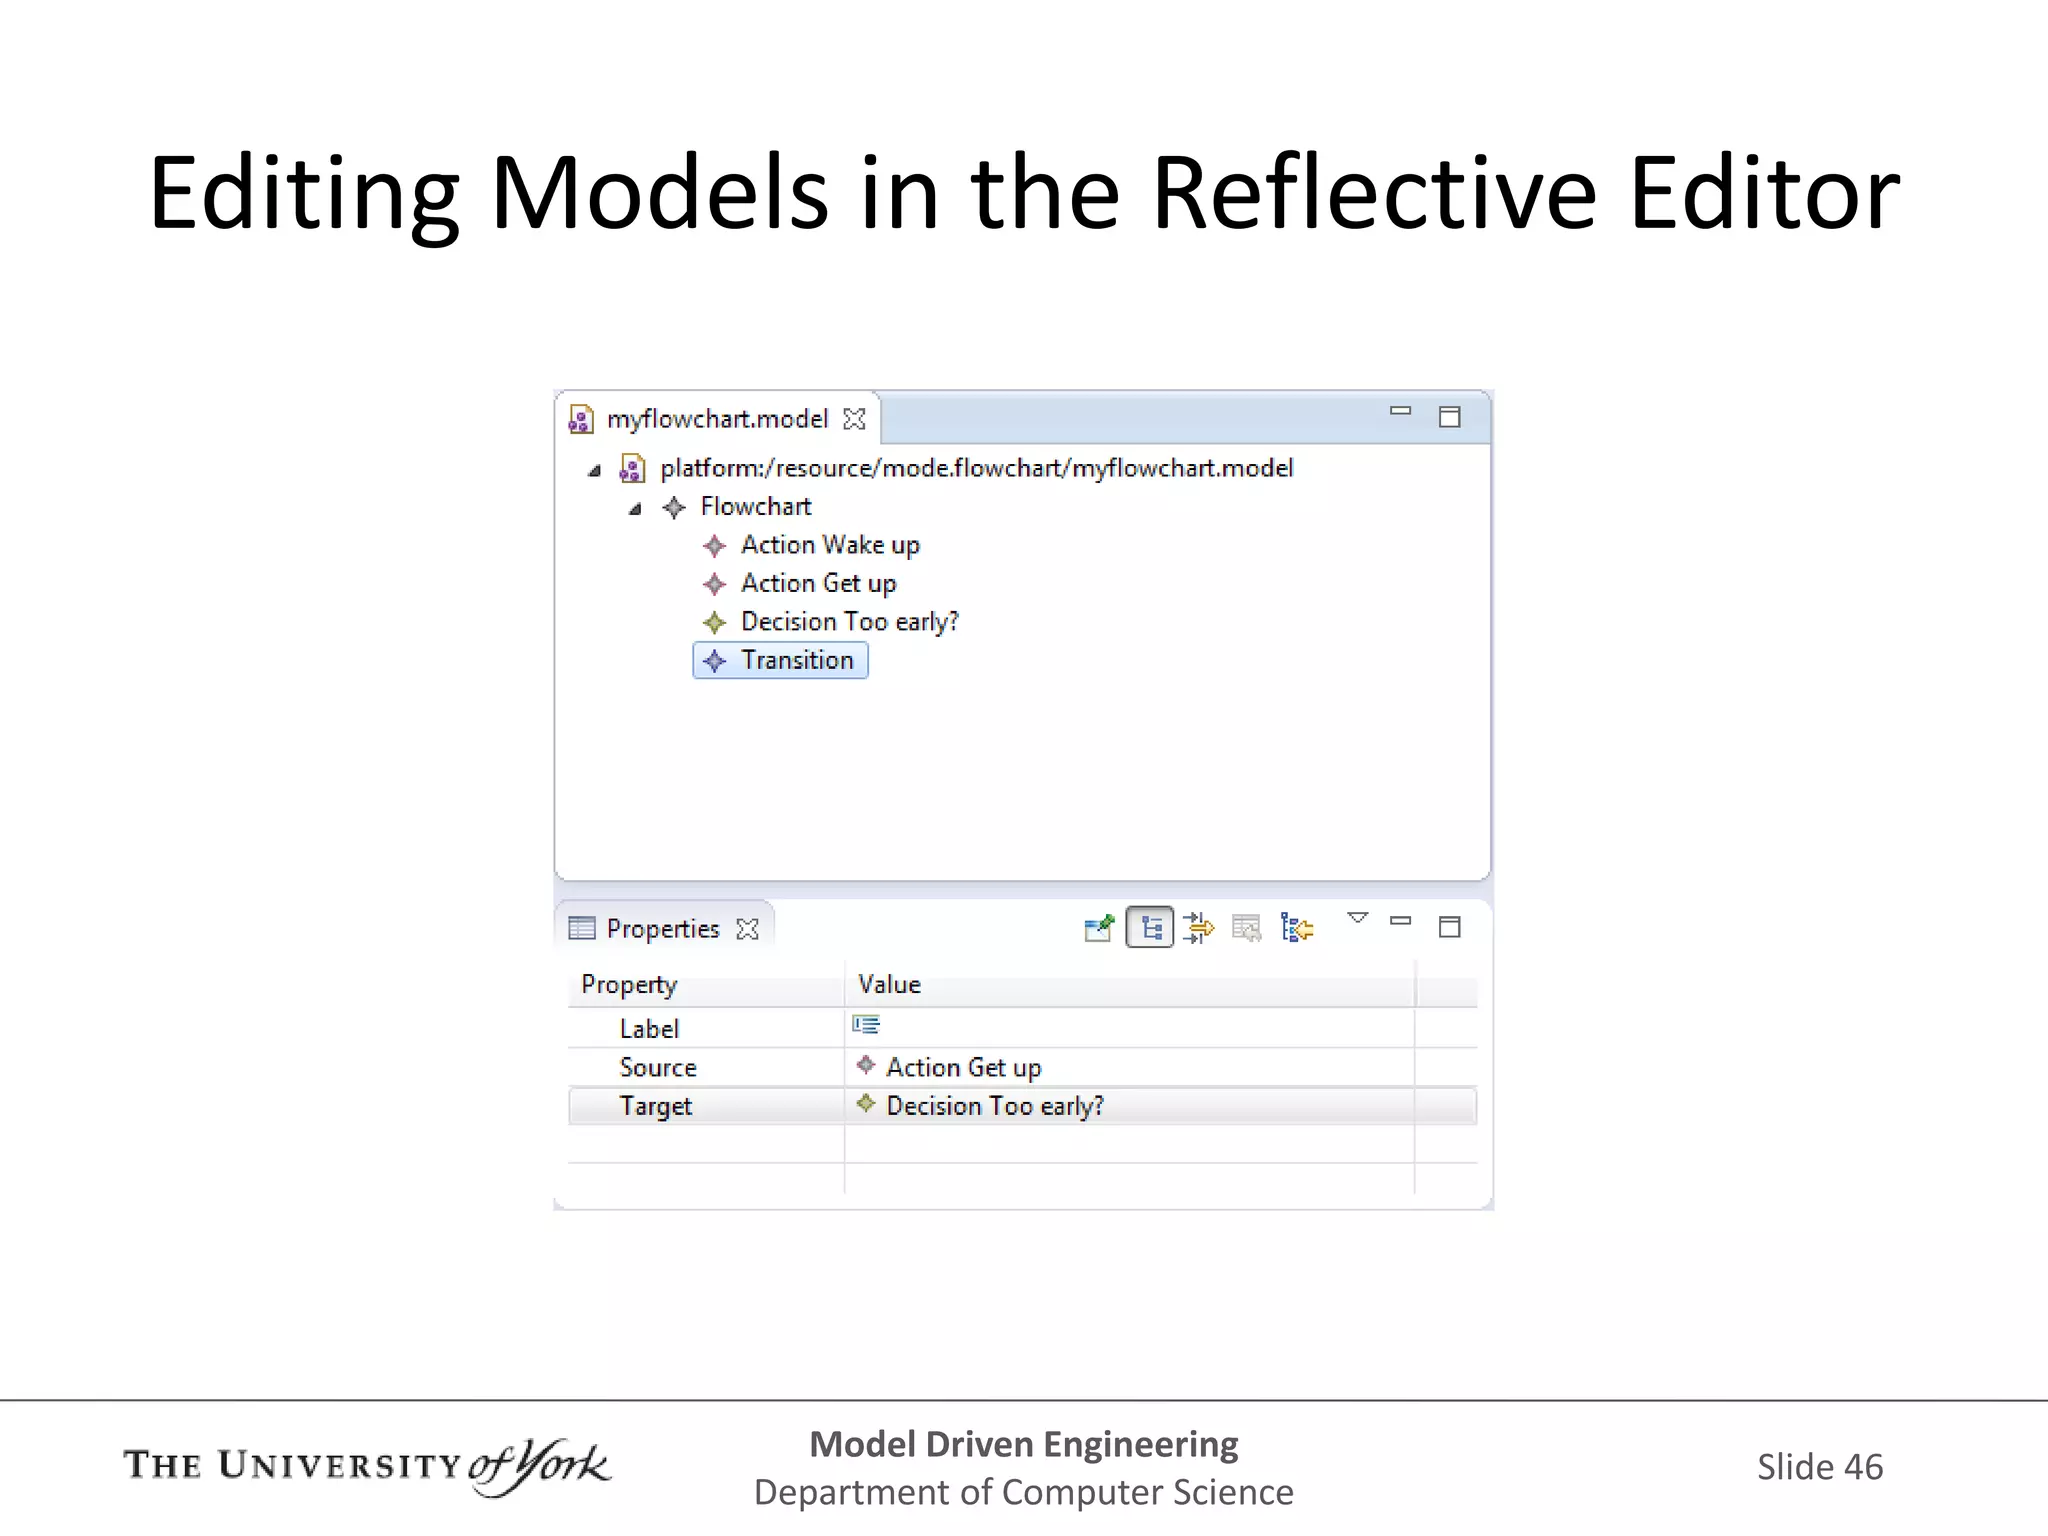Toggle Show Categories in Properties
The height and width of the screenshot is (1536, 2048).
pyautogui.click(x=1150, y=928)
